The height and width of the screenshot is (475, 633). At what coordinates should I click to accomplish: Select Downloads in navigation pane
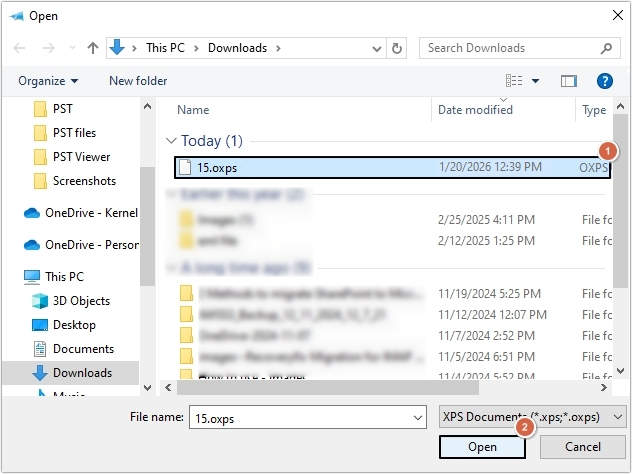click(71, 372)
